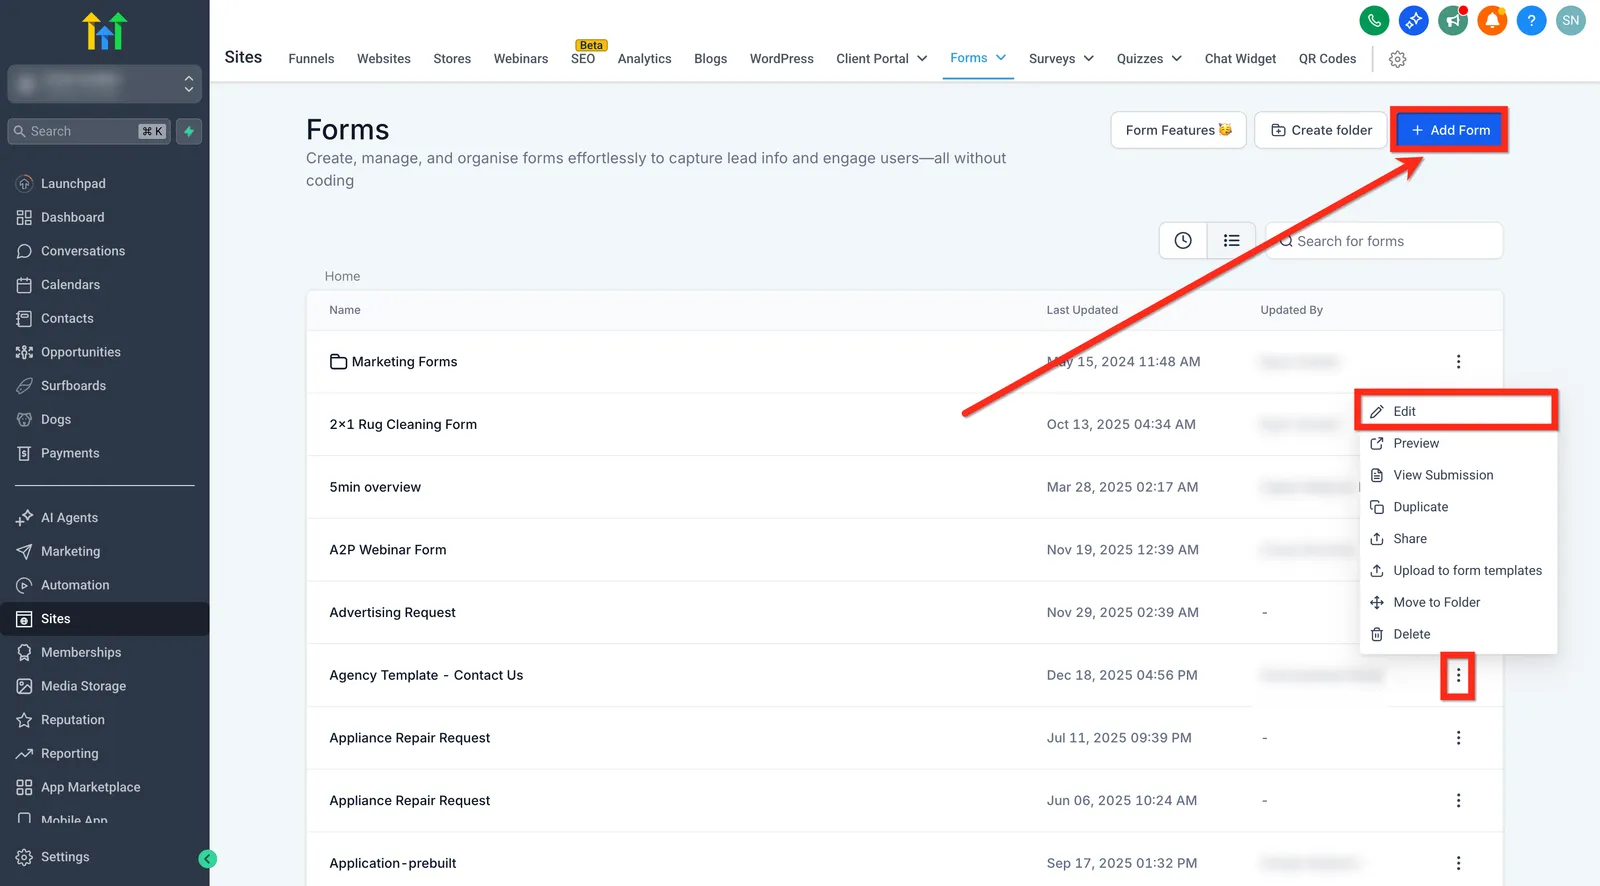Click the Add Form button
1600x886 pixels.
coord(1449,130)
